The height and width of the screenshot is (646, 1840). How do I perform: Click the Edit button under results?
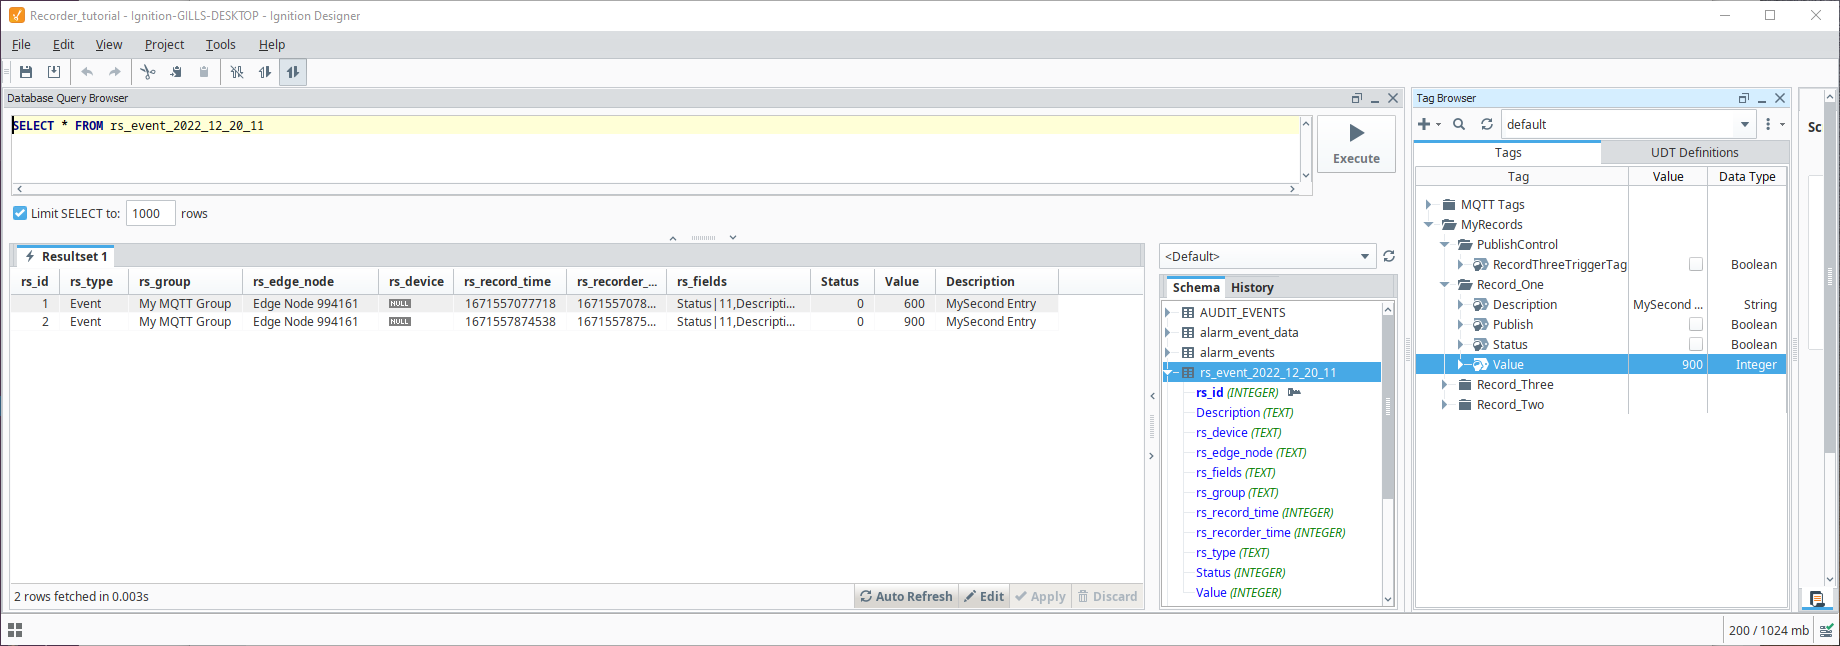coord(984,596)
